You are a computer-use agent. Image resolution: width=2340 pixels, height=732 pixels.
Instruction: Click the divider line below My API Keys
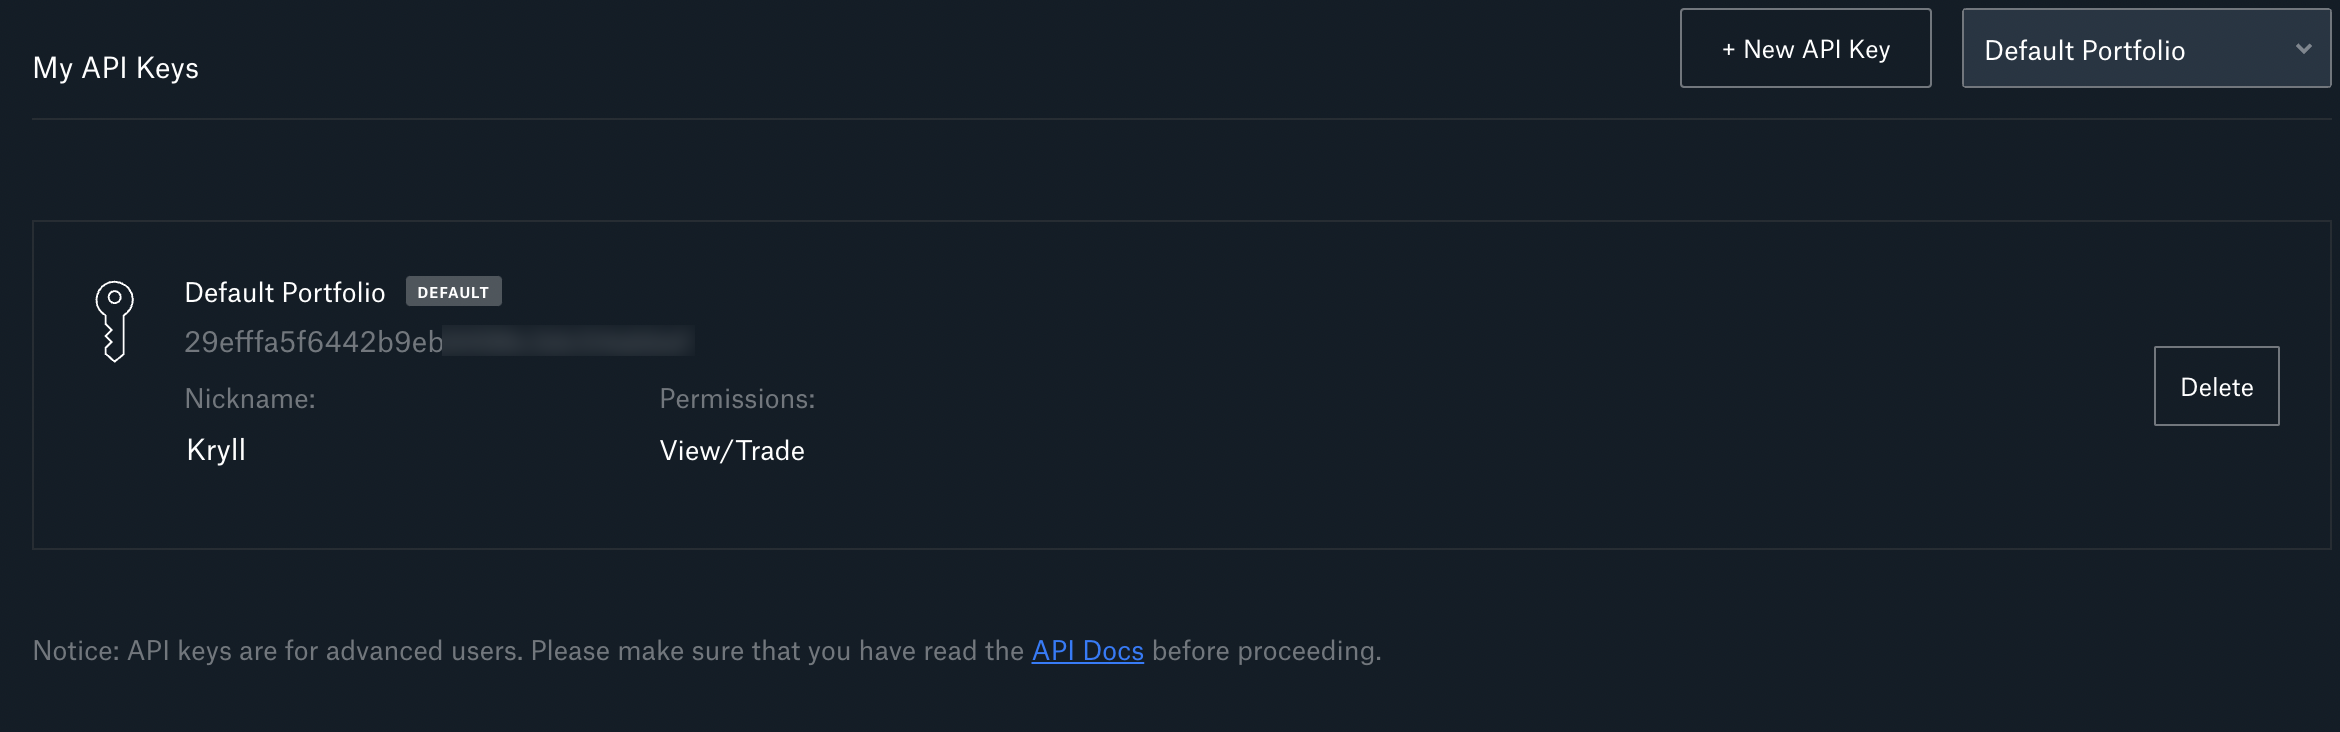tap(1181, 119)
